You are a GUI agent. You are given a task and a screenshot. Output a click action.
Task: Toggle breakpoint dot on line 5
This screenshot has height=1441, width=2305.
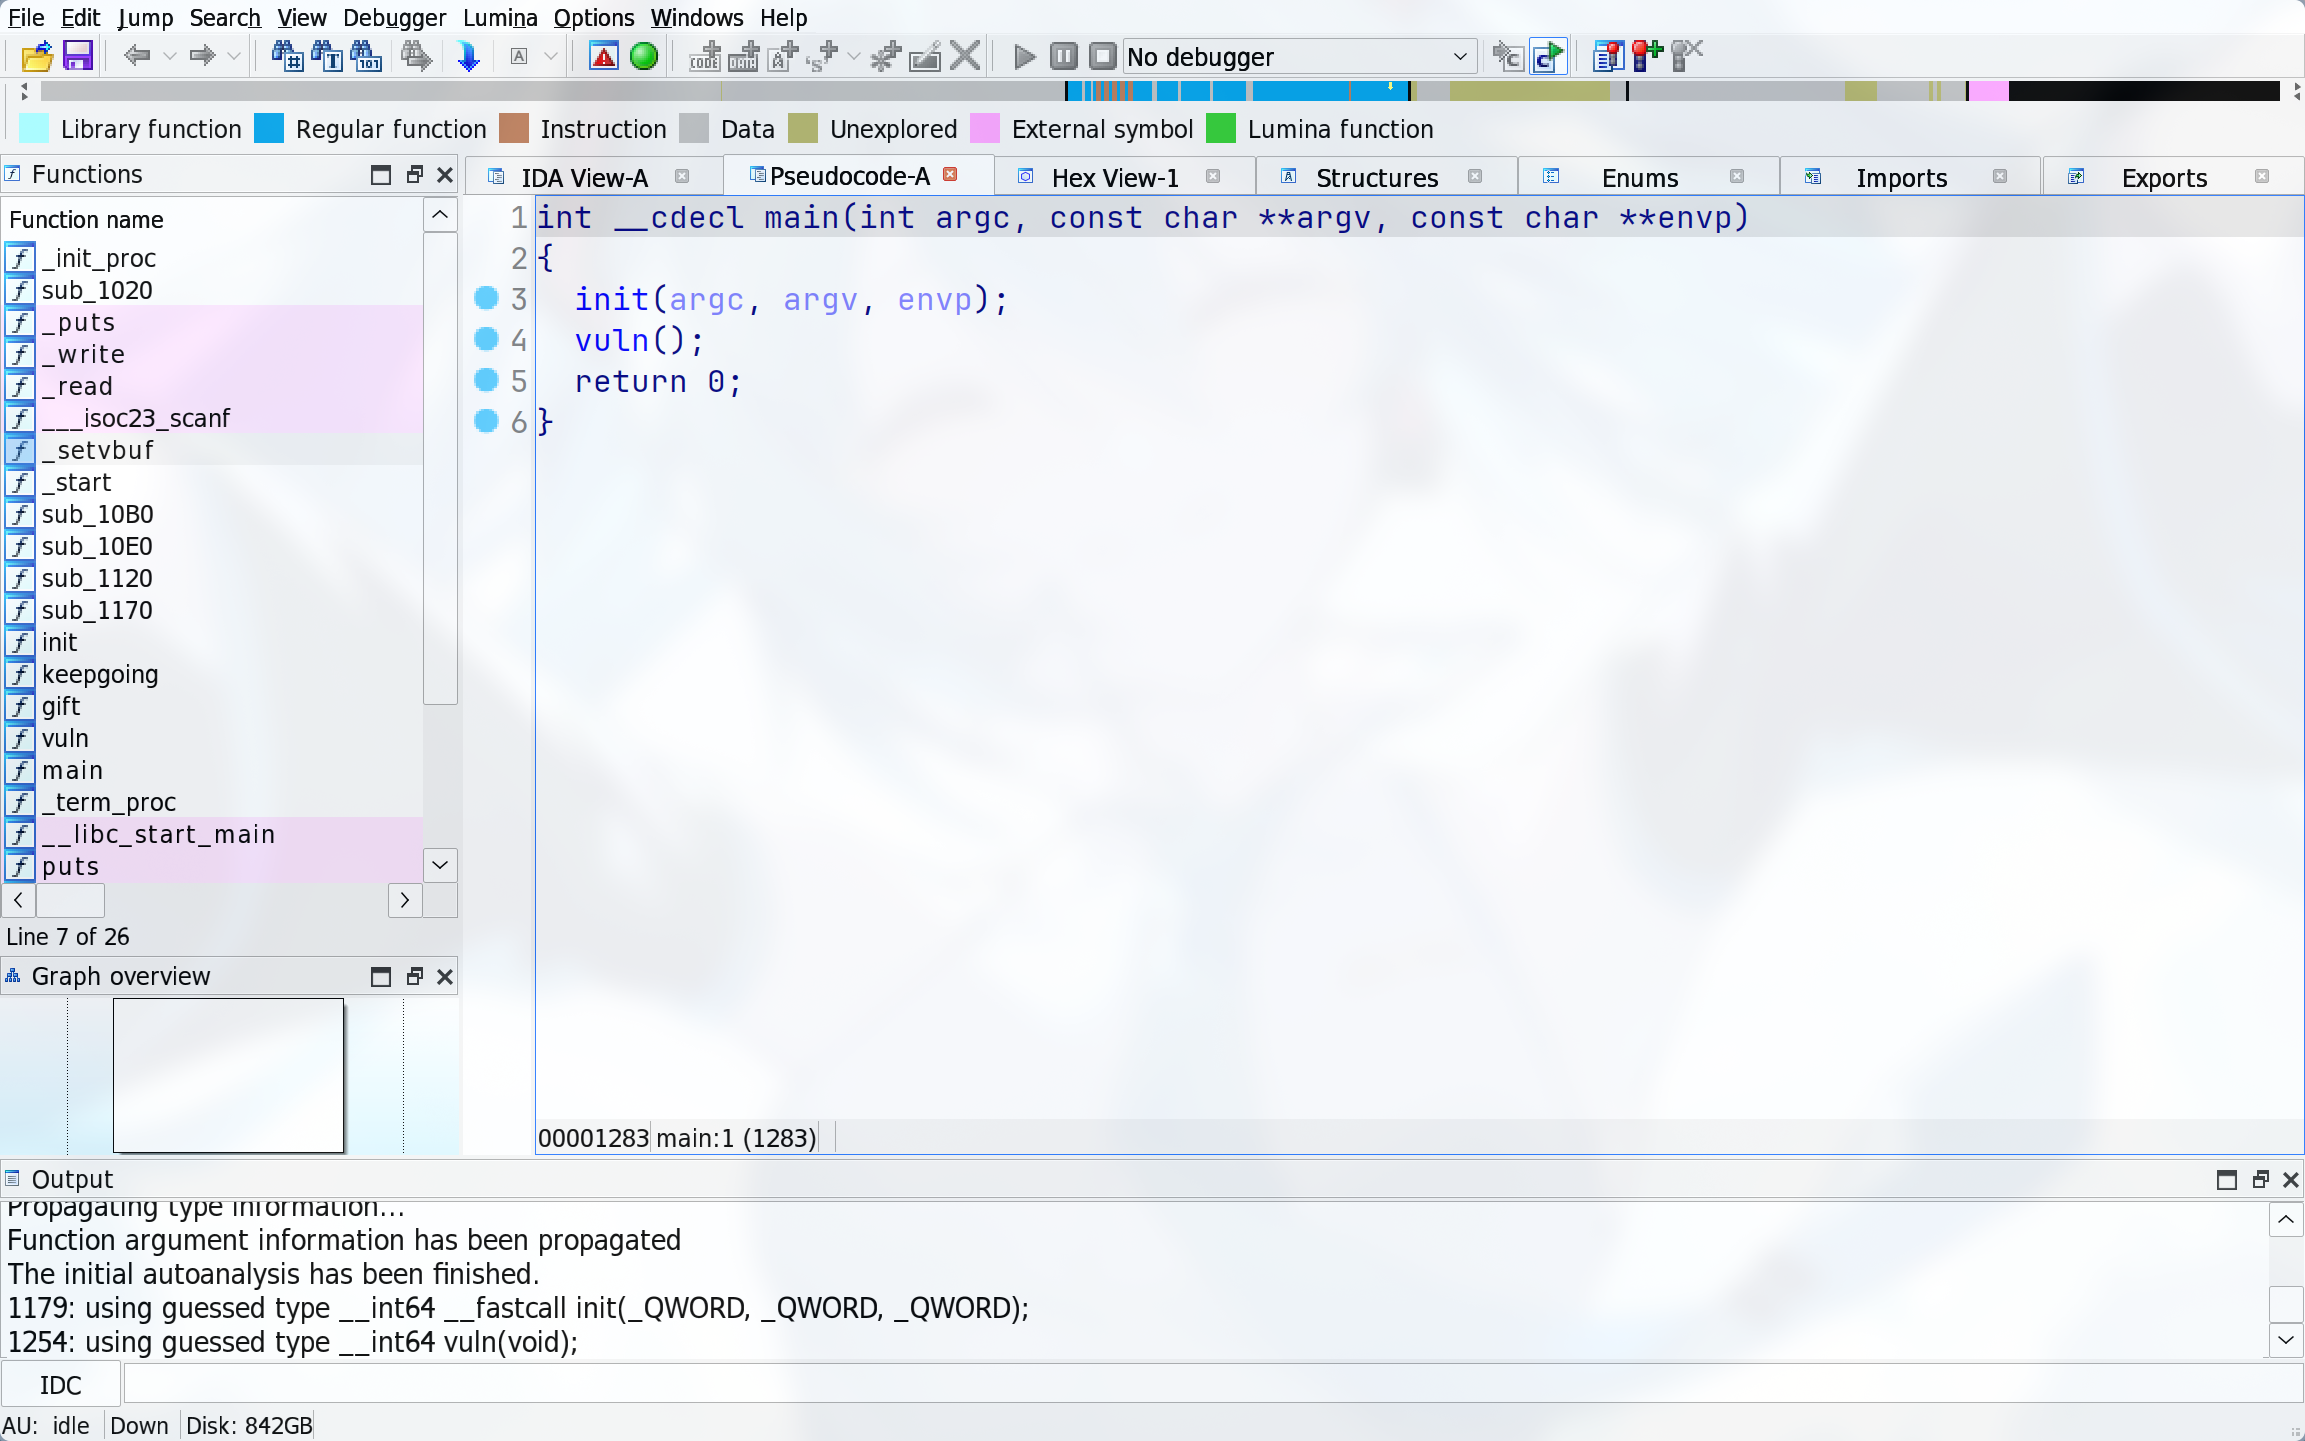[x=486, y=380]
